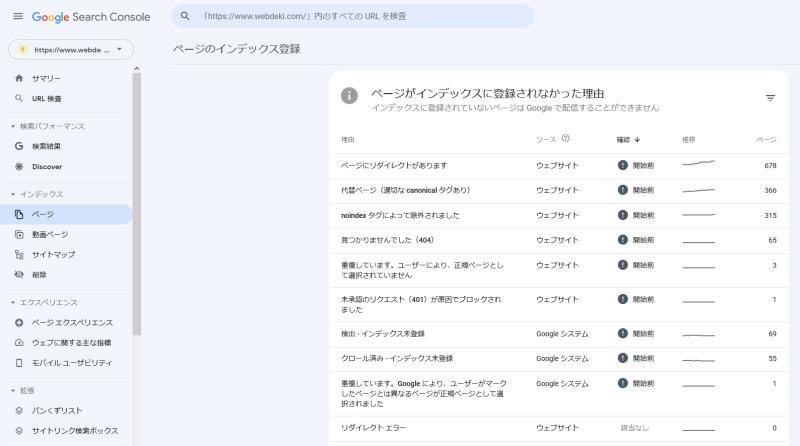Image resolution: width=800 pixels, height=446 pixels.
Task: Click status icon in the 401 blocked row
Action: tap(622, 299)
